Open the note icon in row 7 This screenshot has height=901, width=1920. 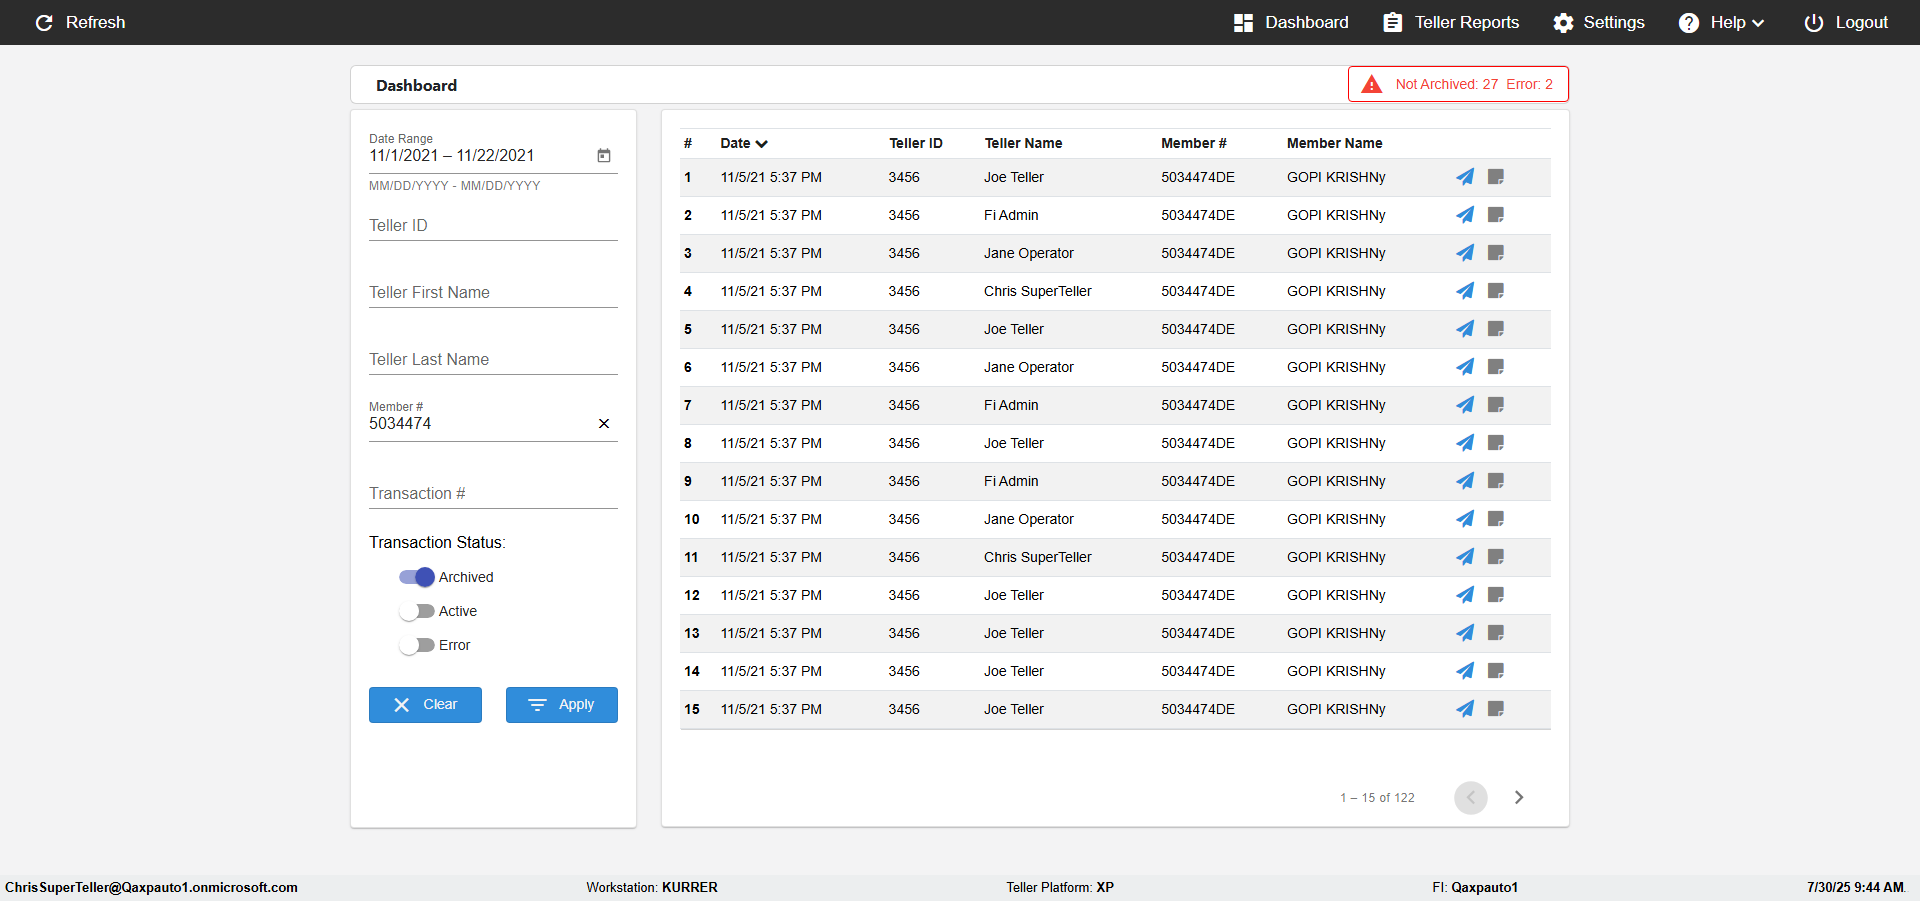click(1496, 405)
